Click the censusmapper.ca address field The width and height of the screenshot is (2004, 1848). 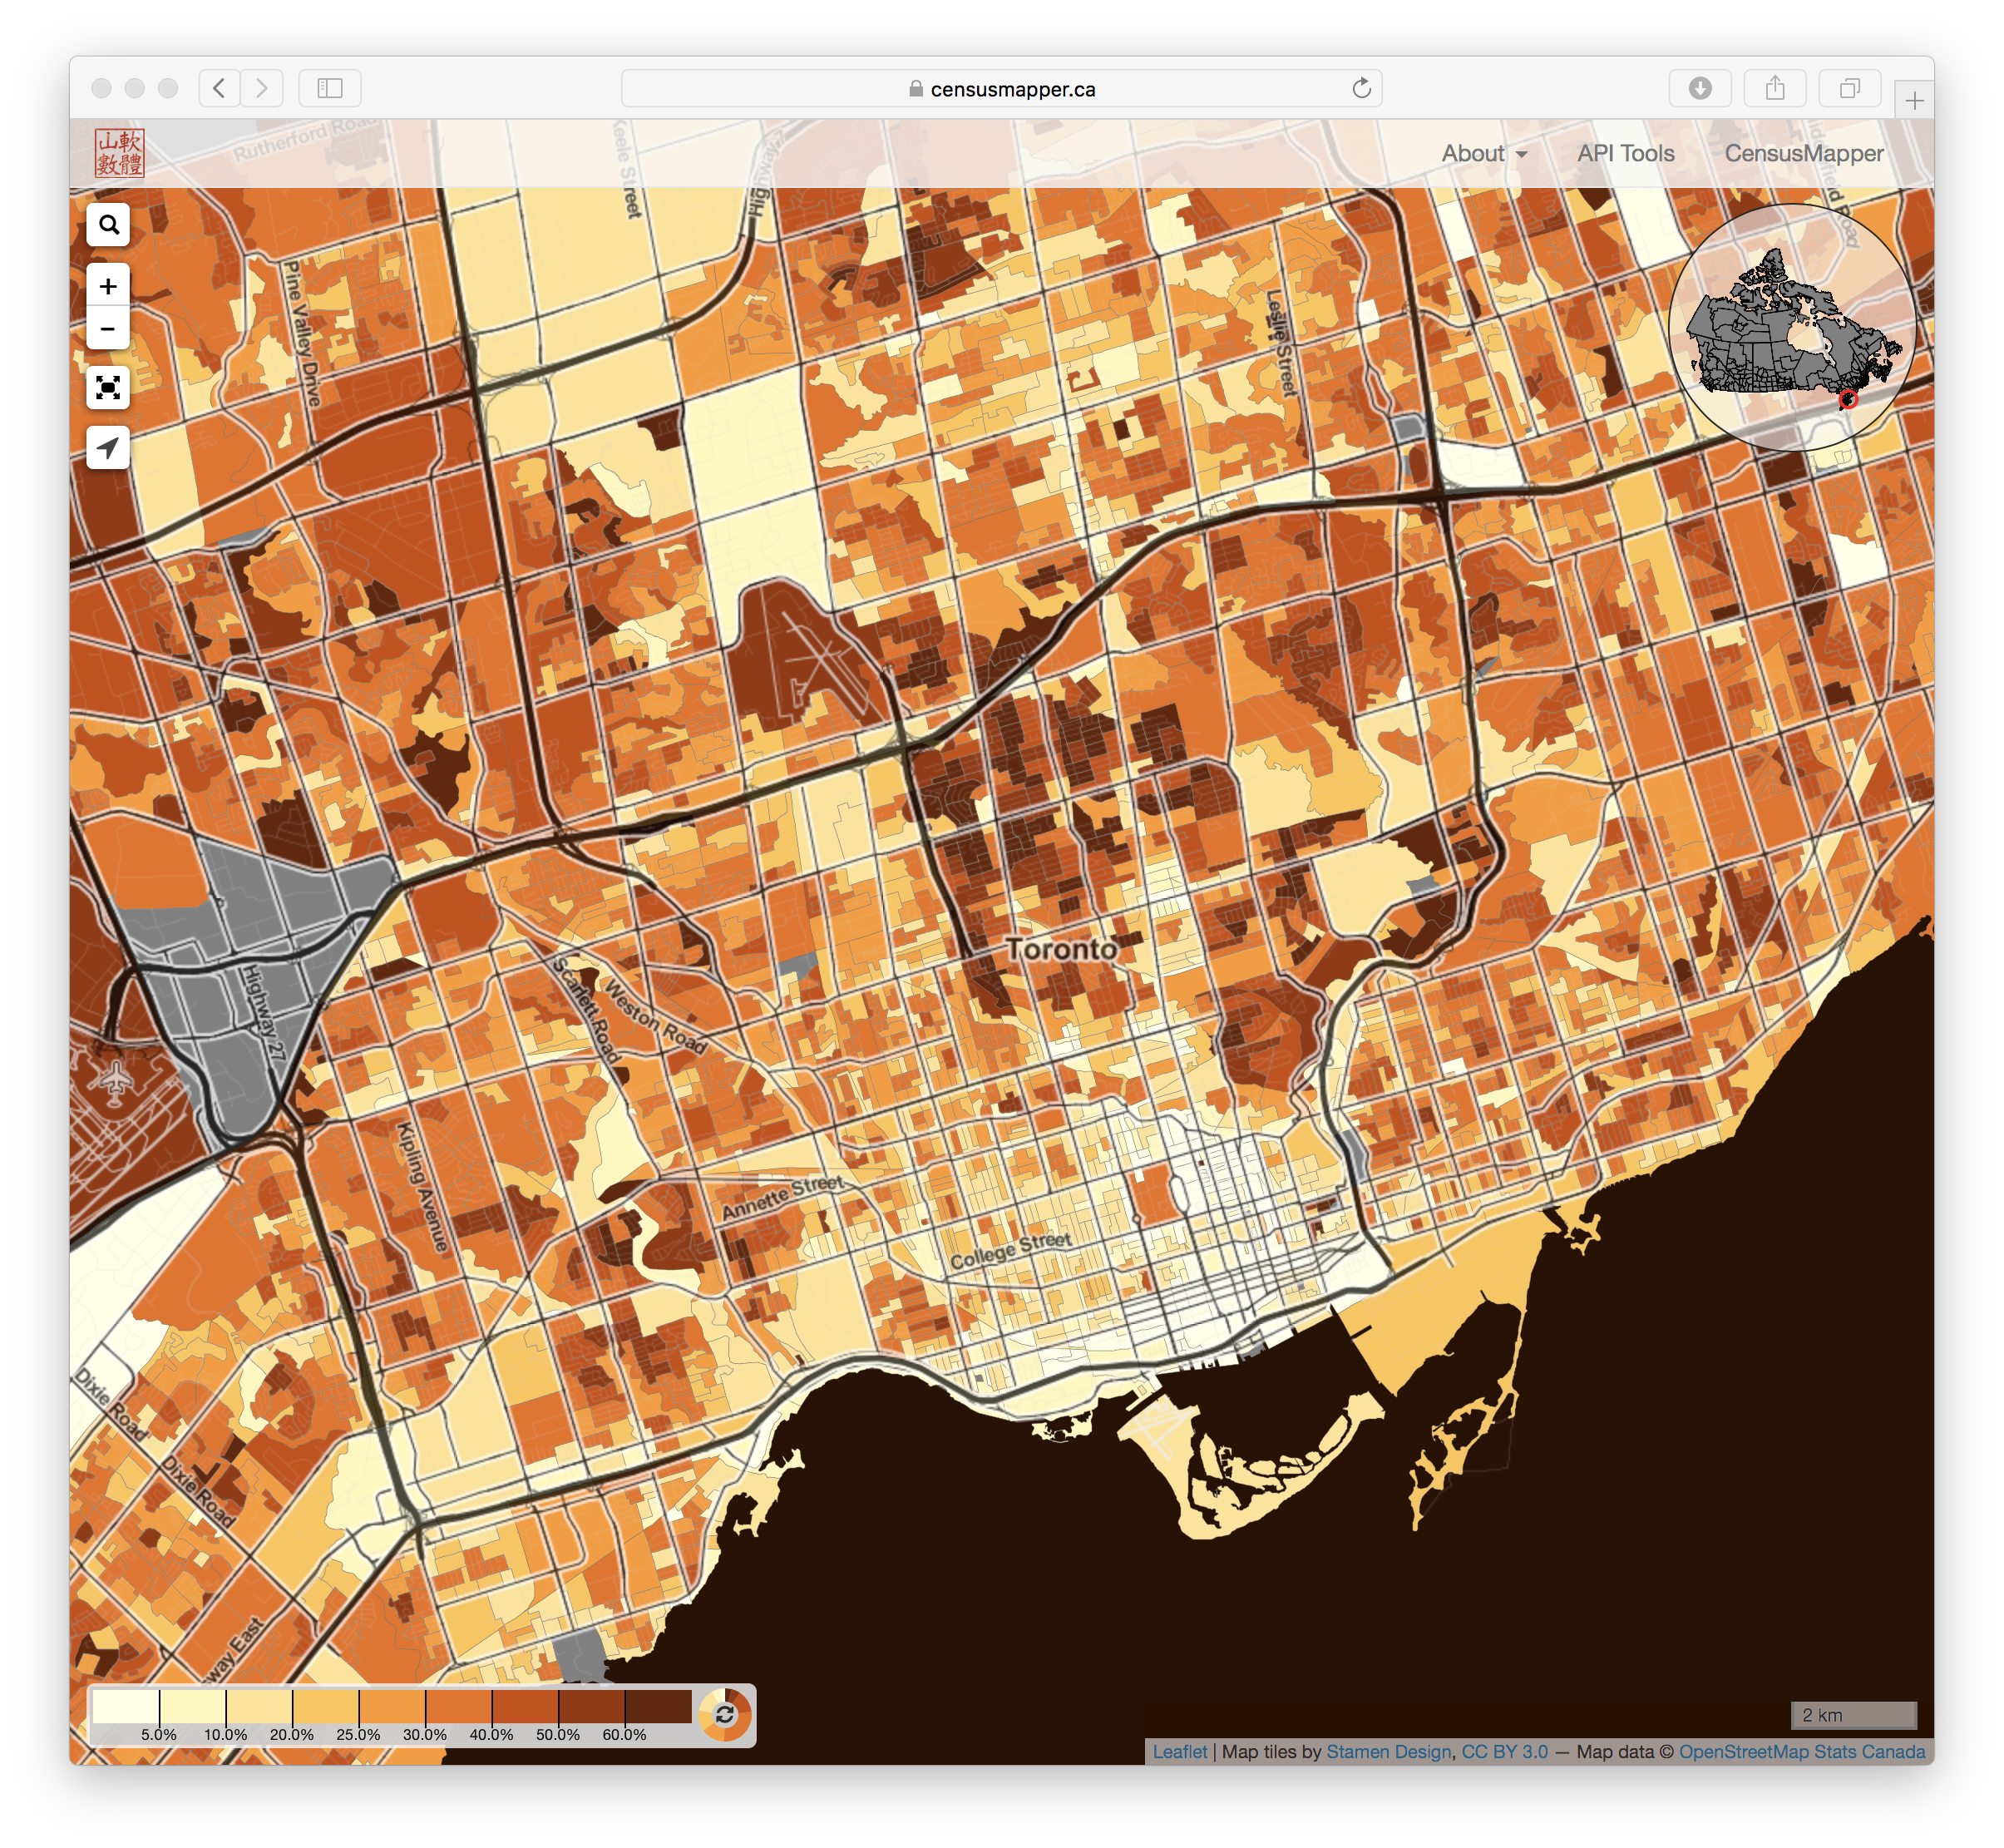tap(1001, 89)
